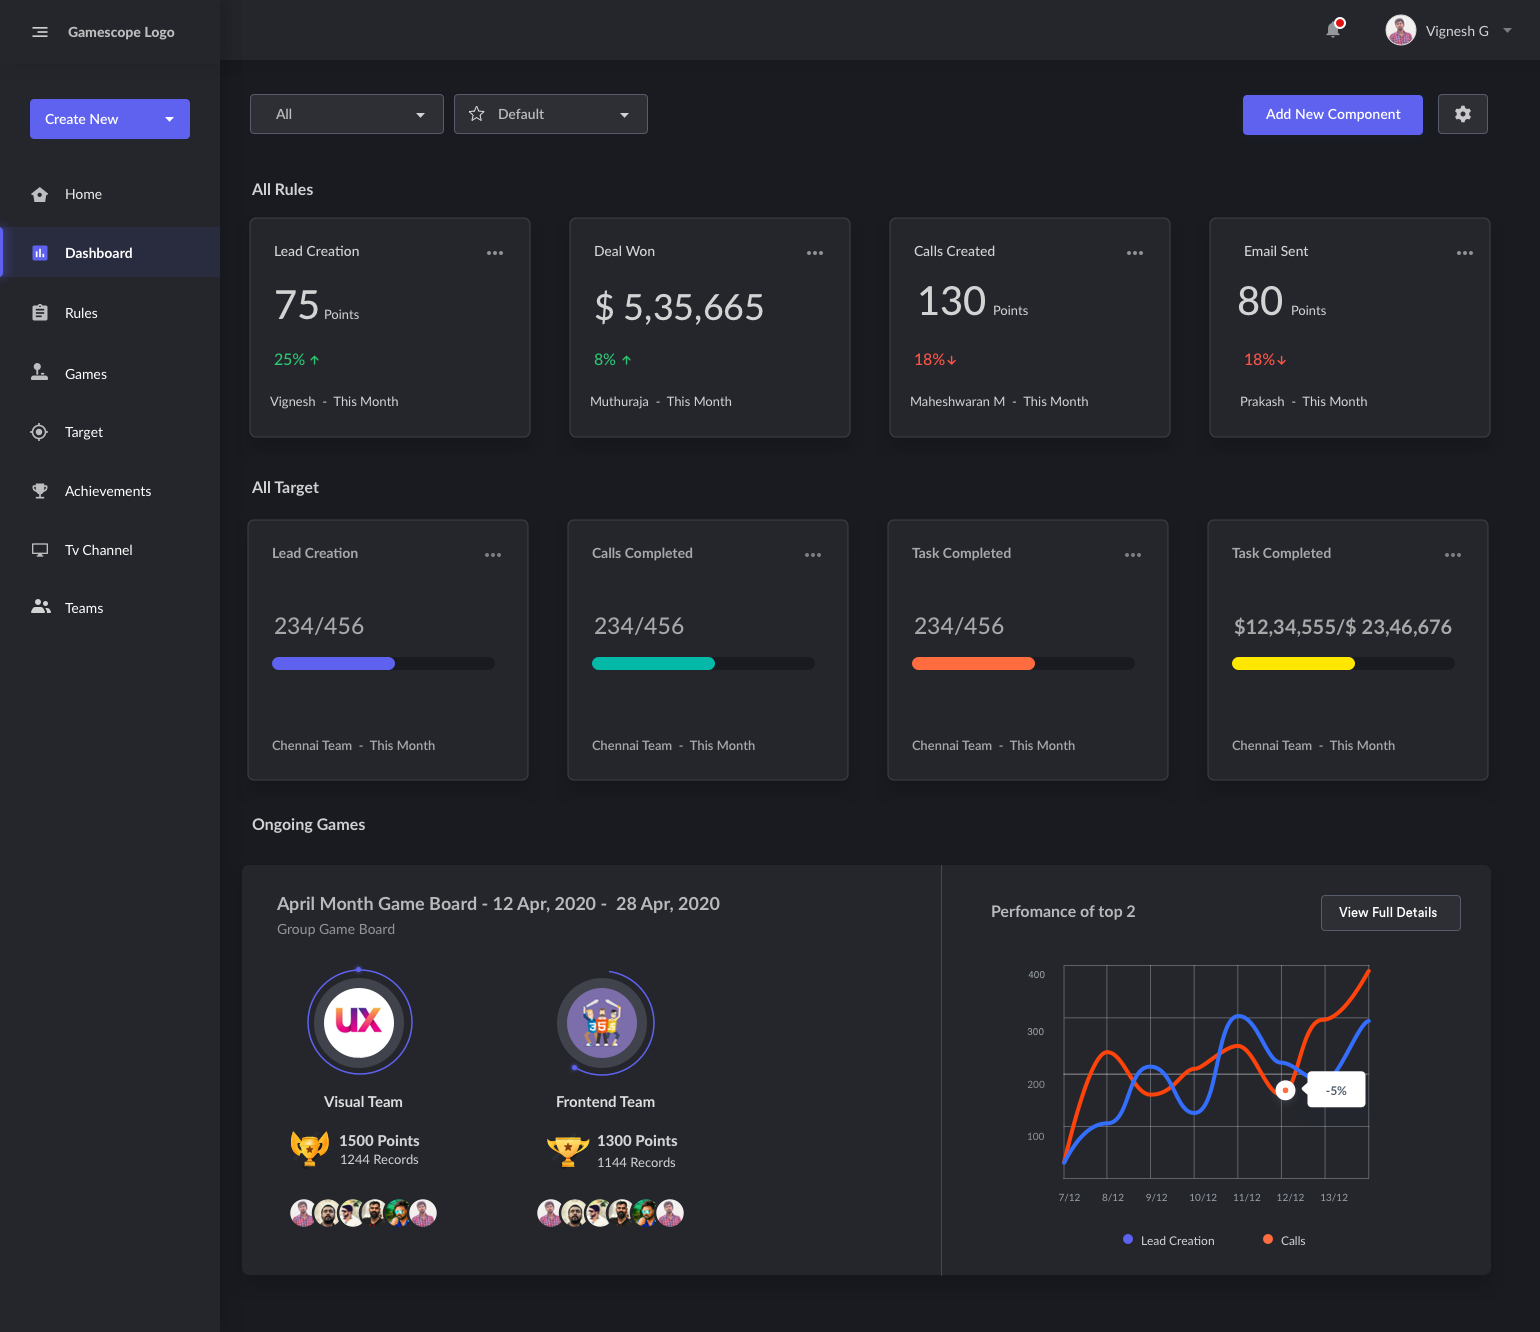Open options on Deal Won card

tap(815, 253)
